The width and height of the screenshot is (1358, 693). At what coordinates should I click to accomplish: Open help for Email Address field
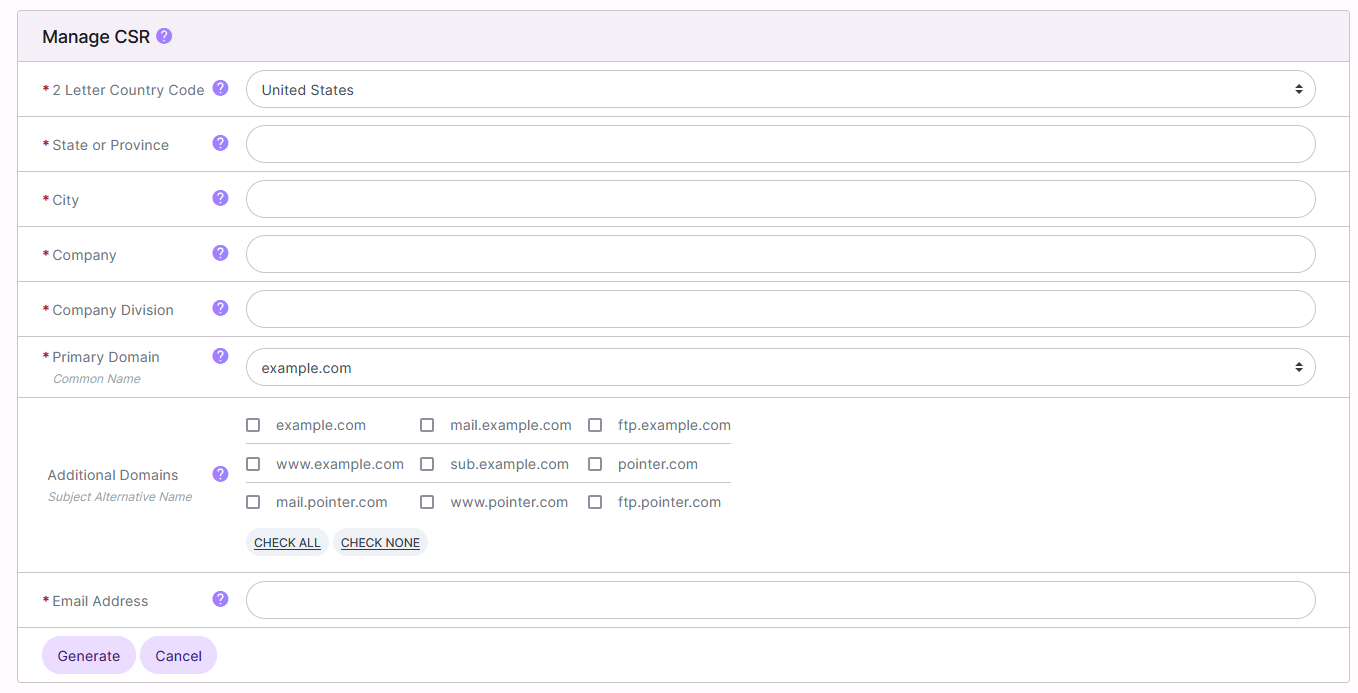click(x=220, y=599)
